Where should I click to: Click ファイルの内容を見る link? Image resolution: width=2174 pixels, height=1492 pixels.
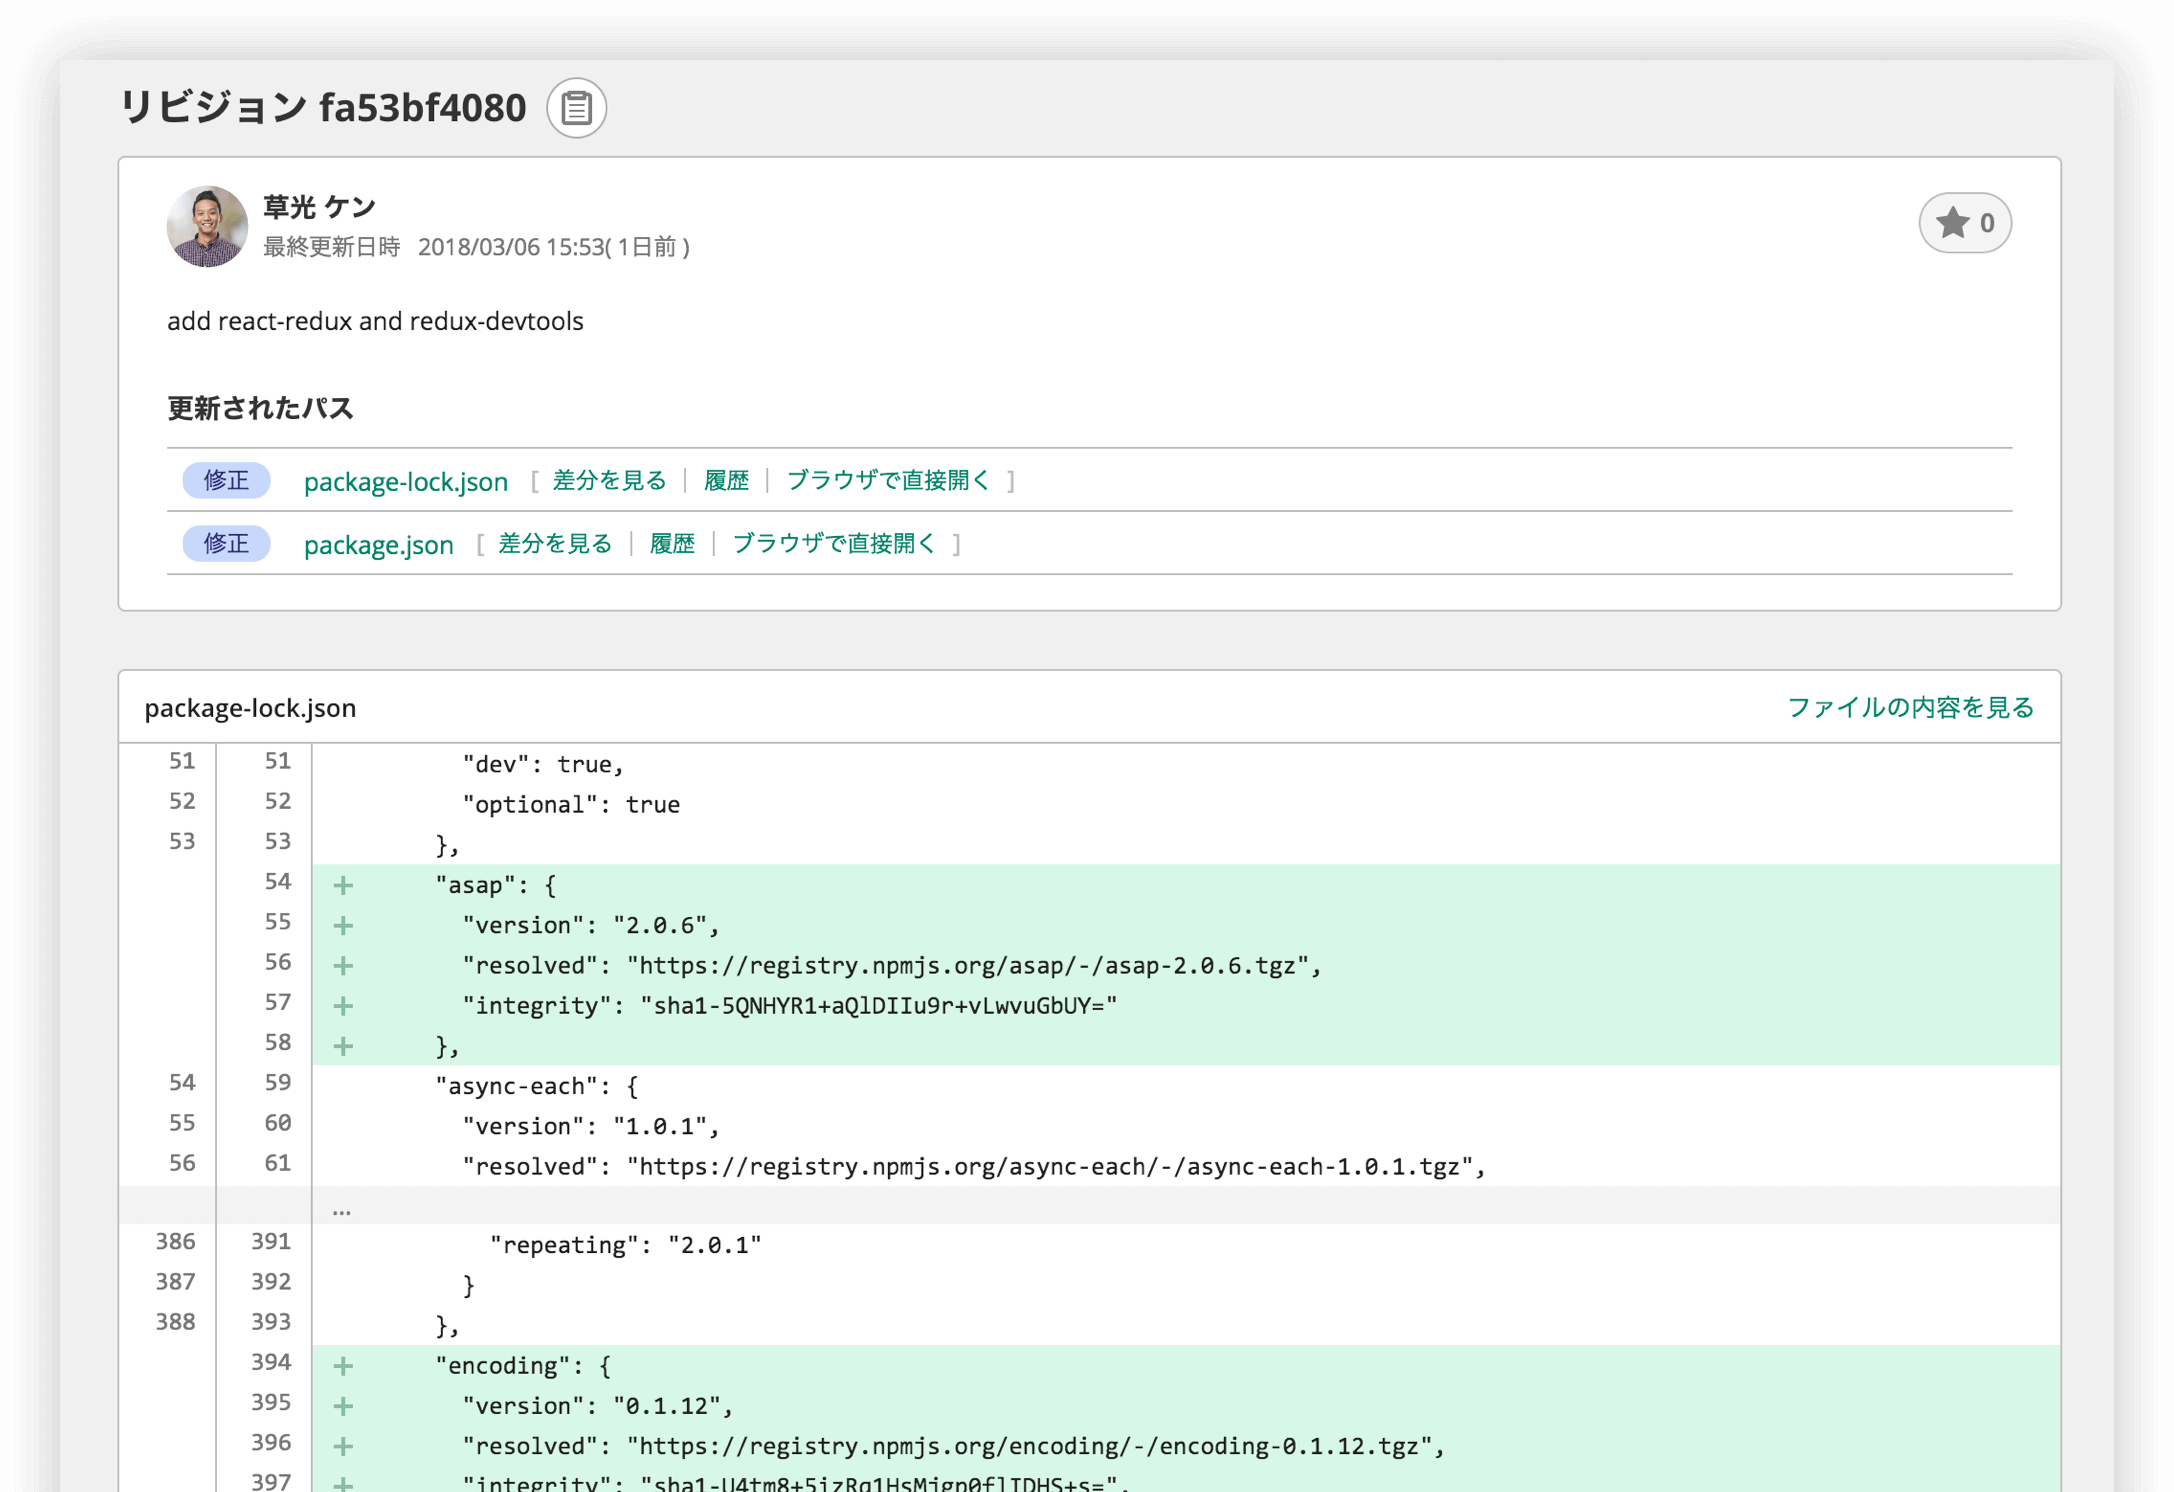(x=1909, y=708)
